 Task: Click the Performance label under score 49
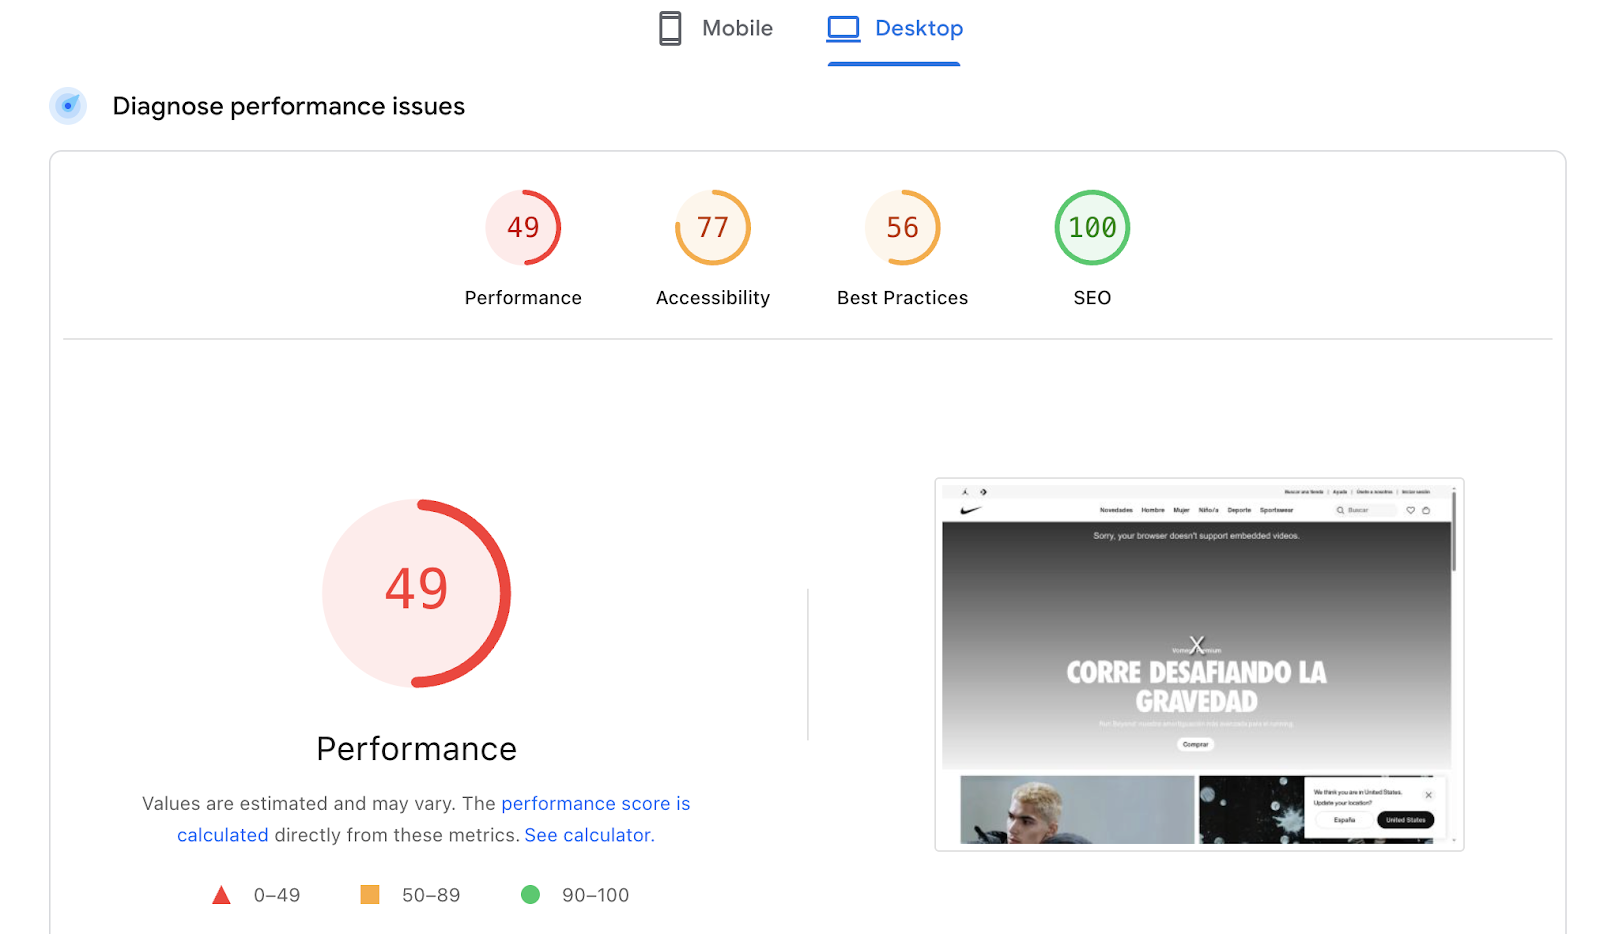(523, 298)
